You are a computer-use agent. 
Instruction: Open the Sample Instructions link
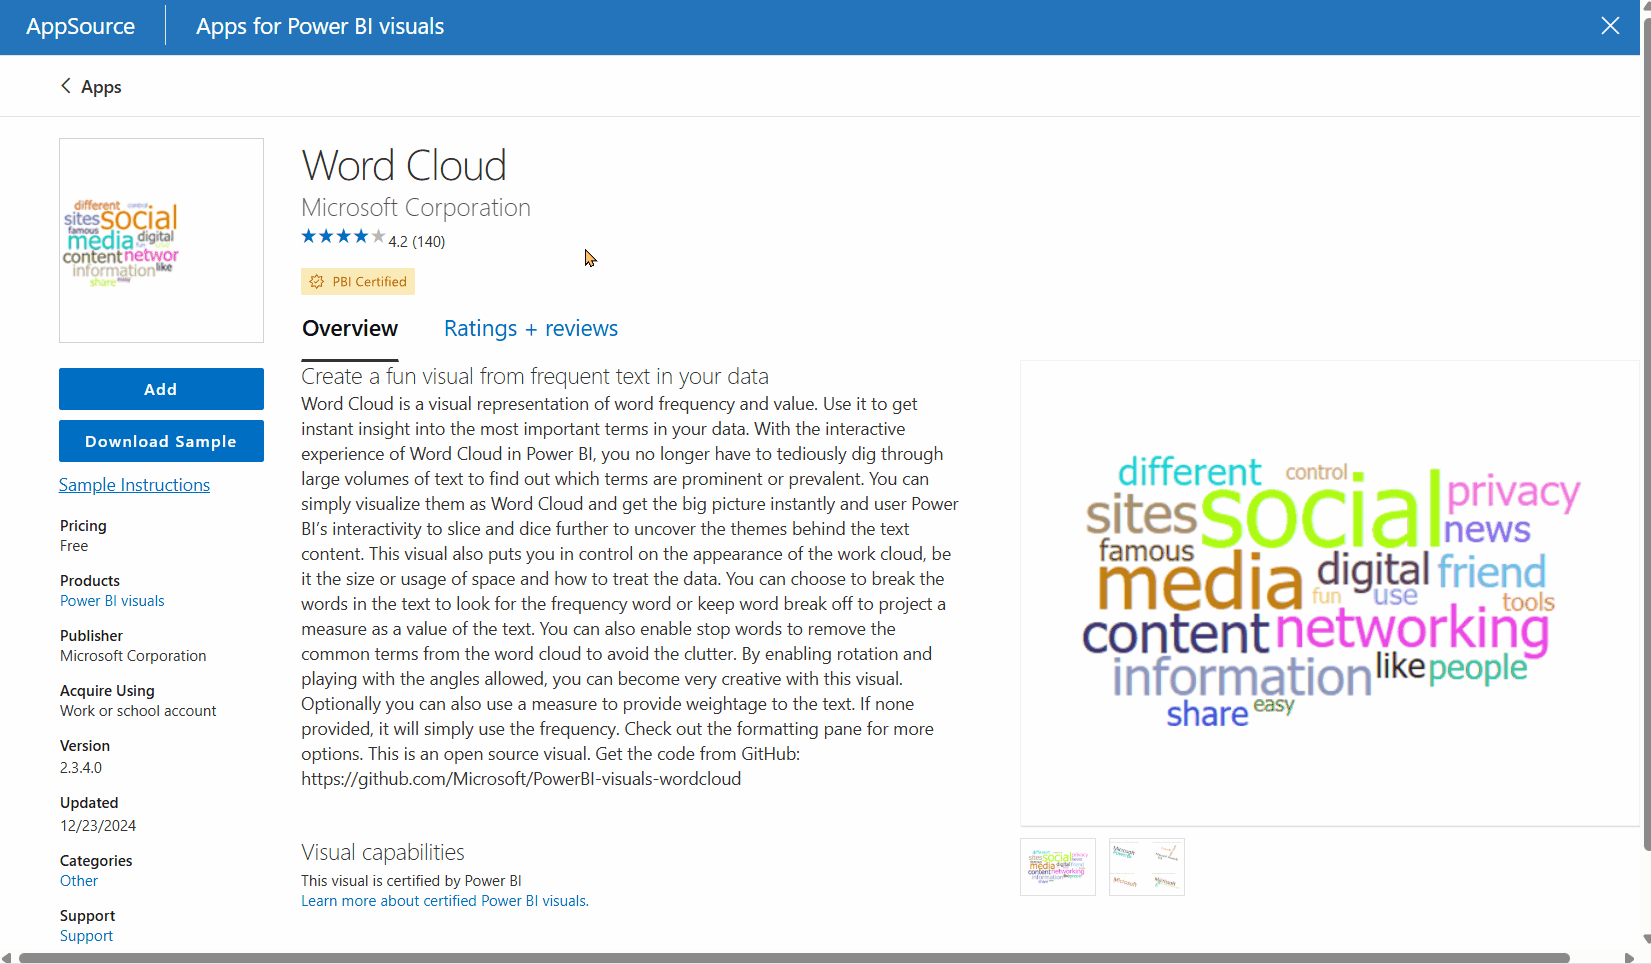[134, 485]
